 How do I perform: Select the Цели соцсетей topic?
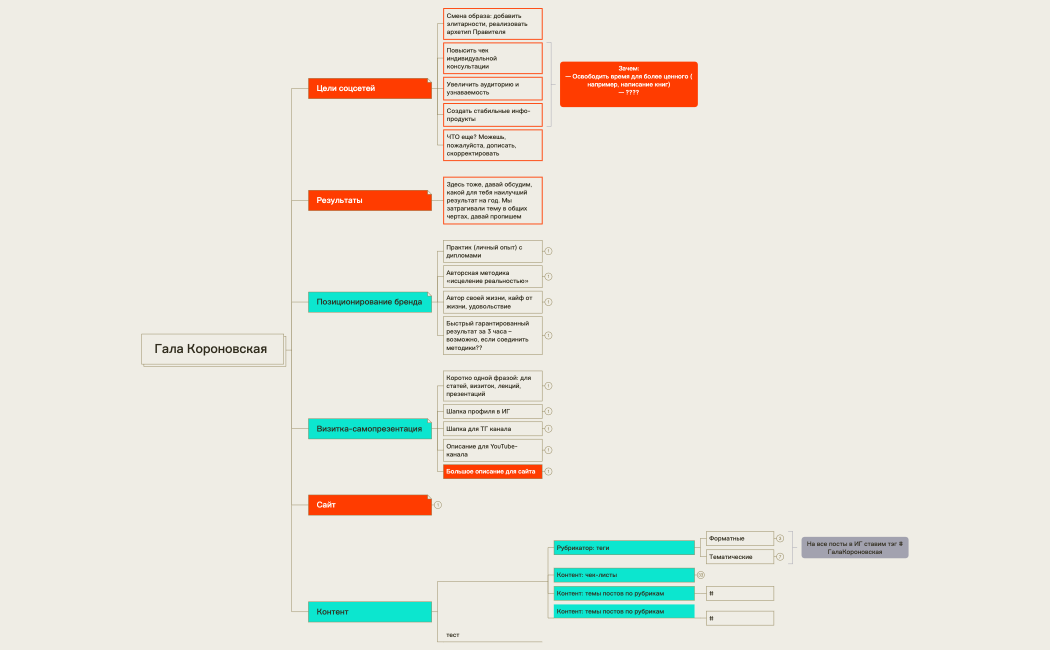tap(368, 88)
